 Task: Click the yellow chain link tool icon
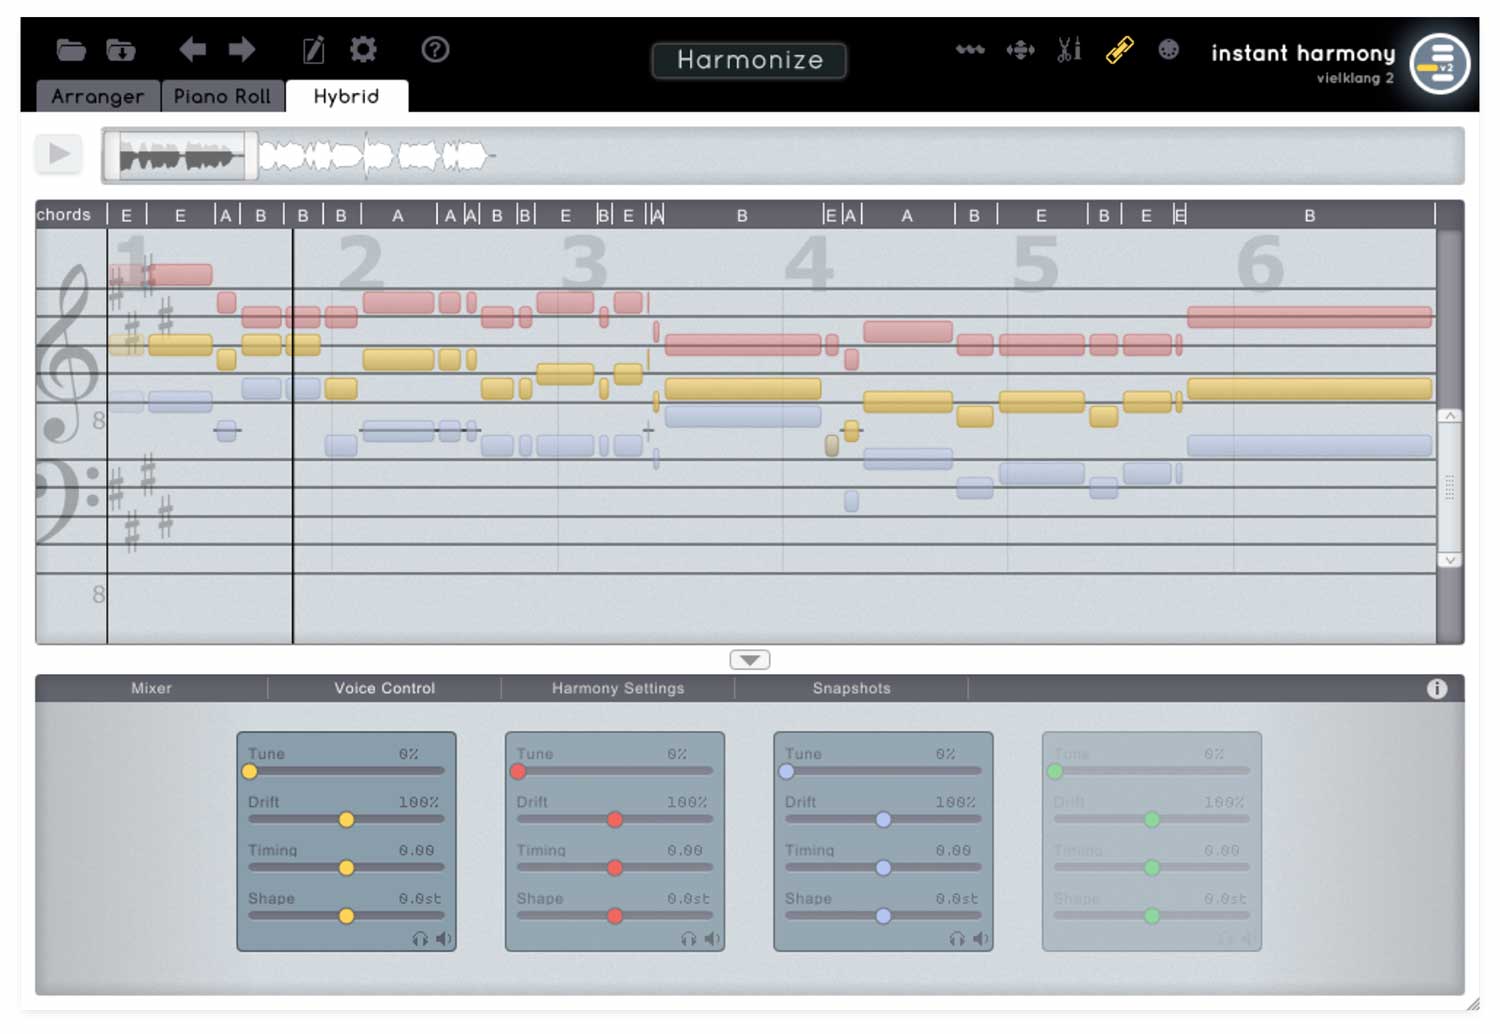pos(1119,49)
